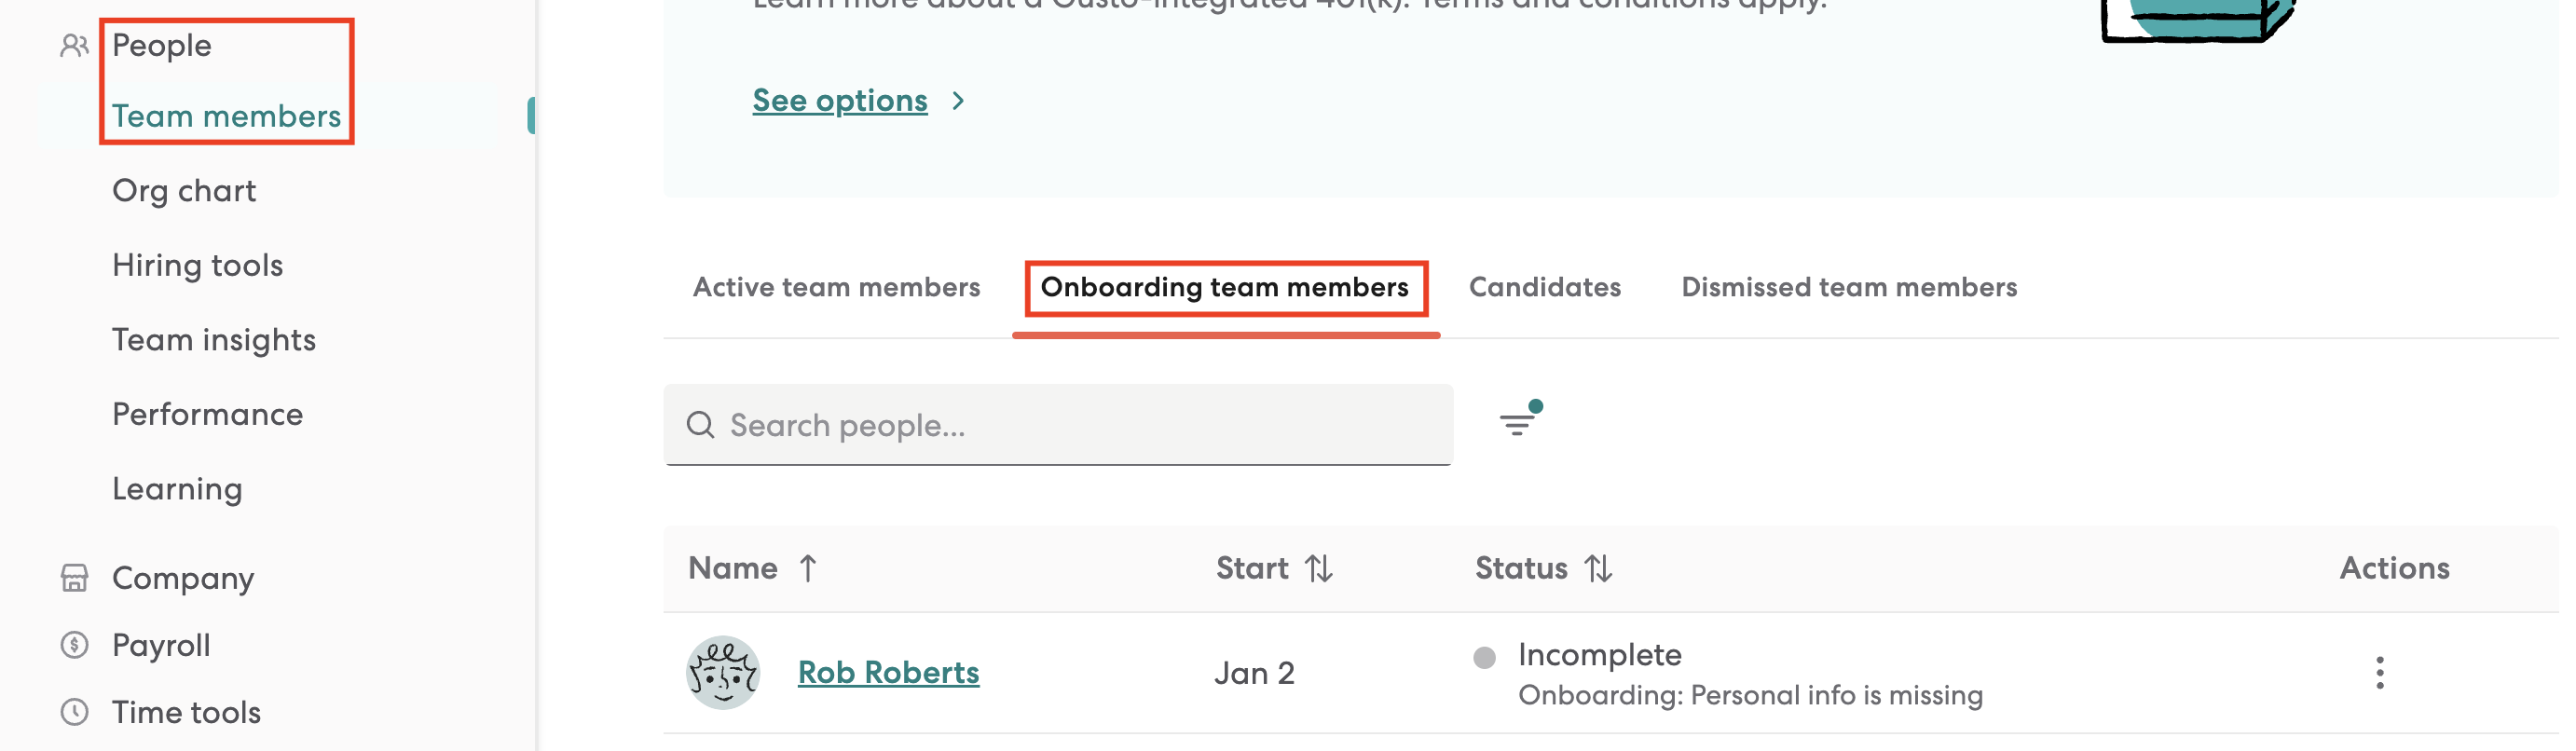Go to Hiring tools page
Screen dimensions: 2576x751
[x=198, y=265]
